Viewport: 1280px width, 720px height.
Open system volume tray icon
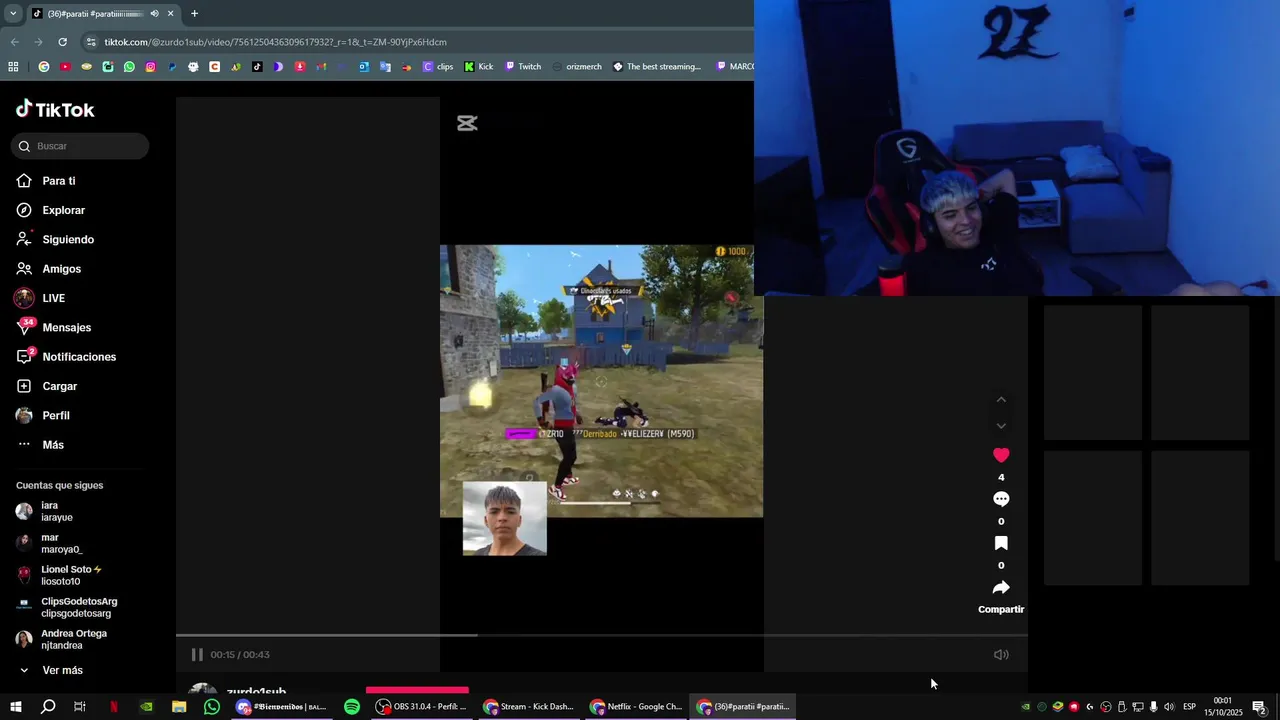click(x=1169, y=707)
